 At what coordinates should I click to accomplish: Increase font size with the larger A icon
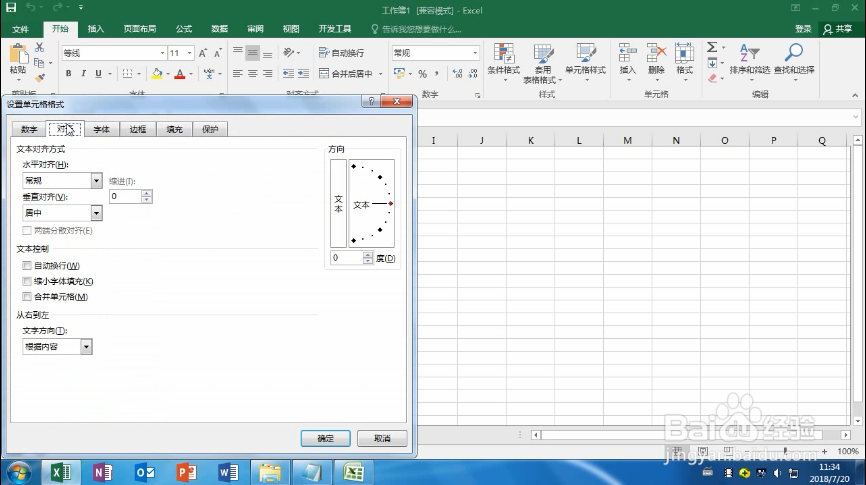203,53
